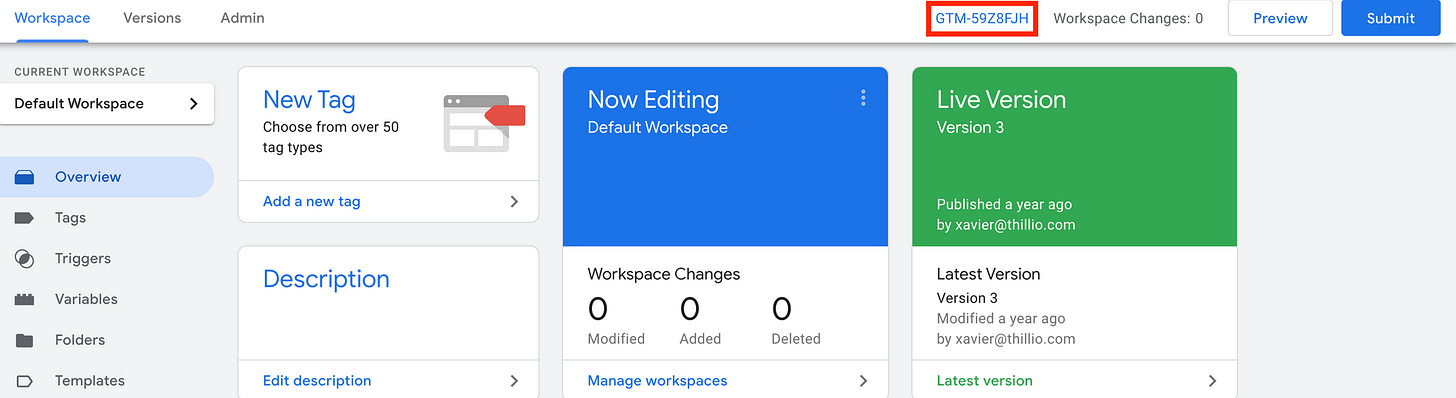Click the Latest version link
Screen dimensions: 1456x398
tap(985, 381)
